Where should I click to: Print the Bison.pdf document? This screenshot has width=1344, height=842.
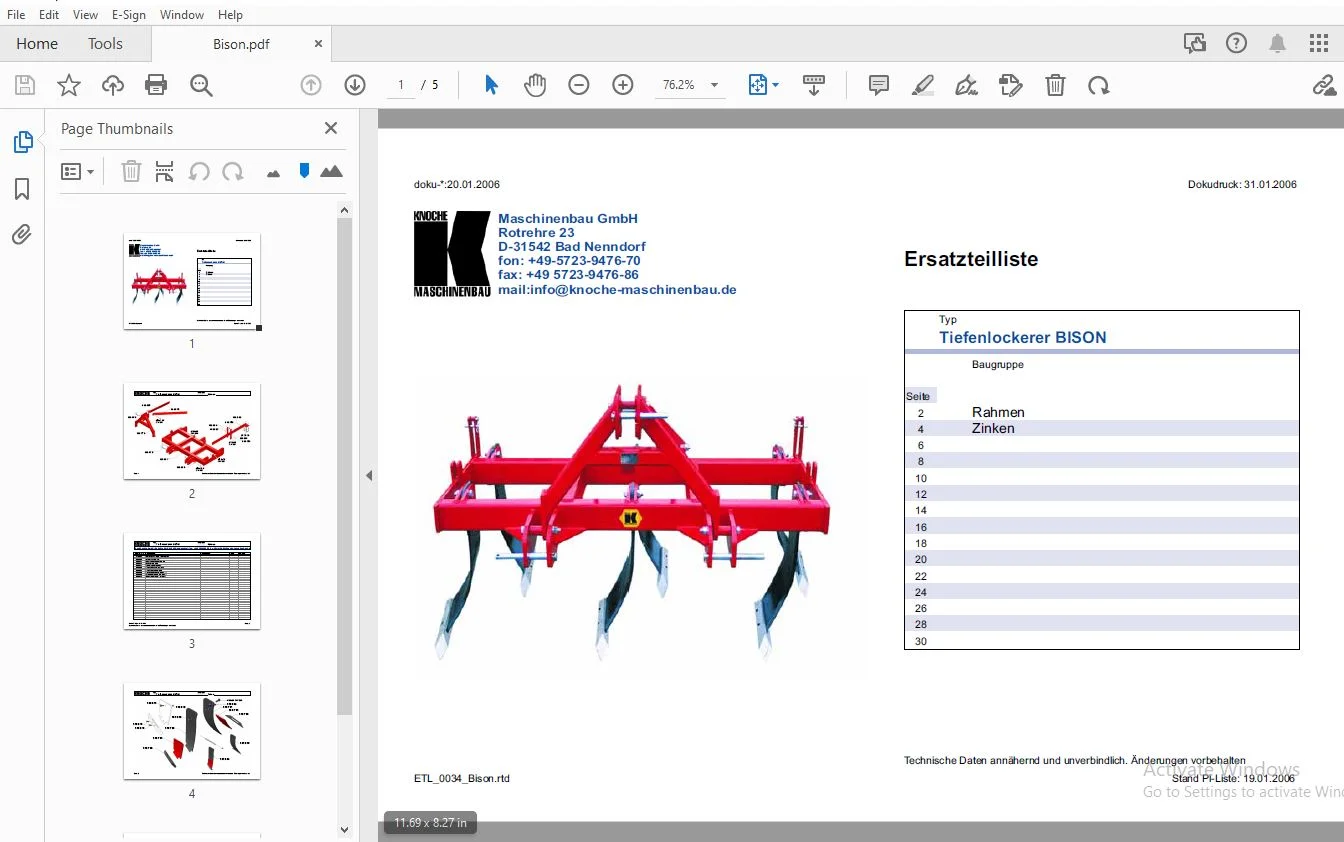pos(156,86)
